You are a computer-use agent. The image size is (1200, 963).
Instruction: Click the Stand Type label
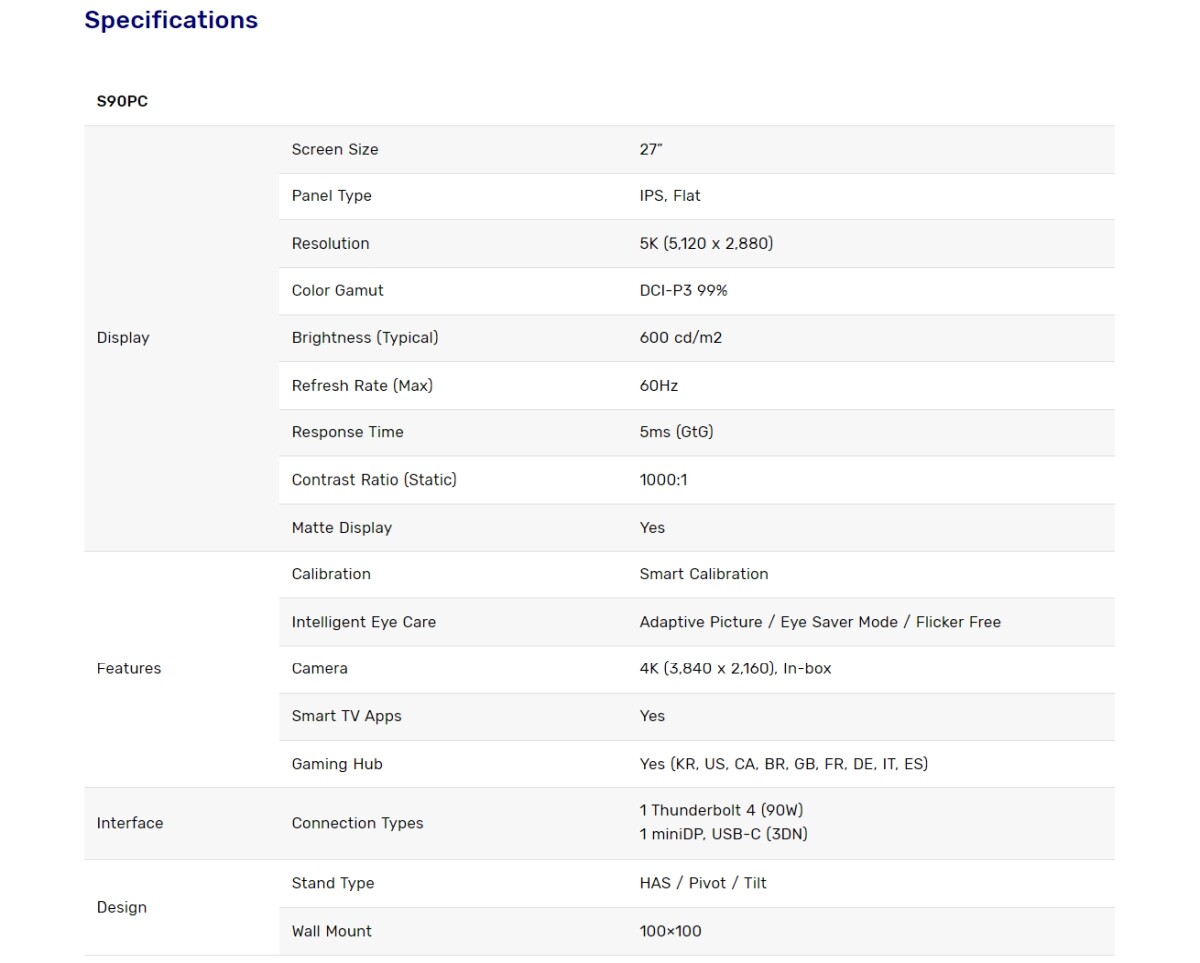point(333,883)
